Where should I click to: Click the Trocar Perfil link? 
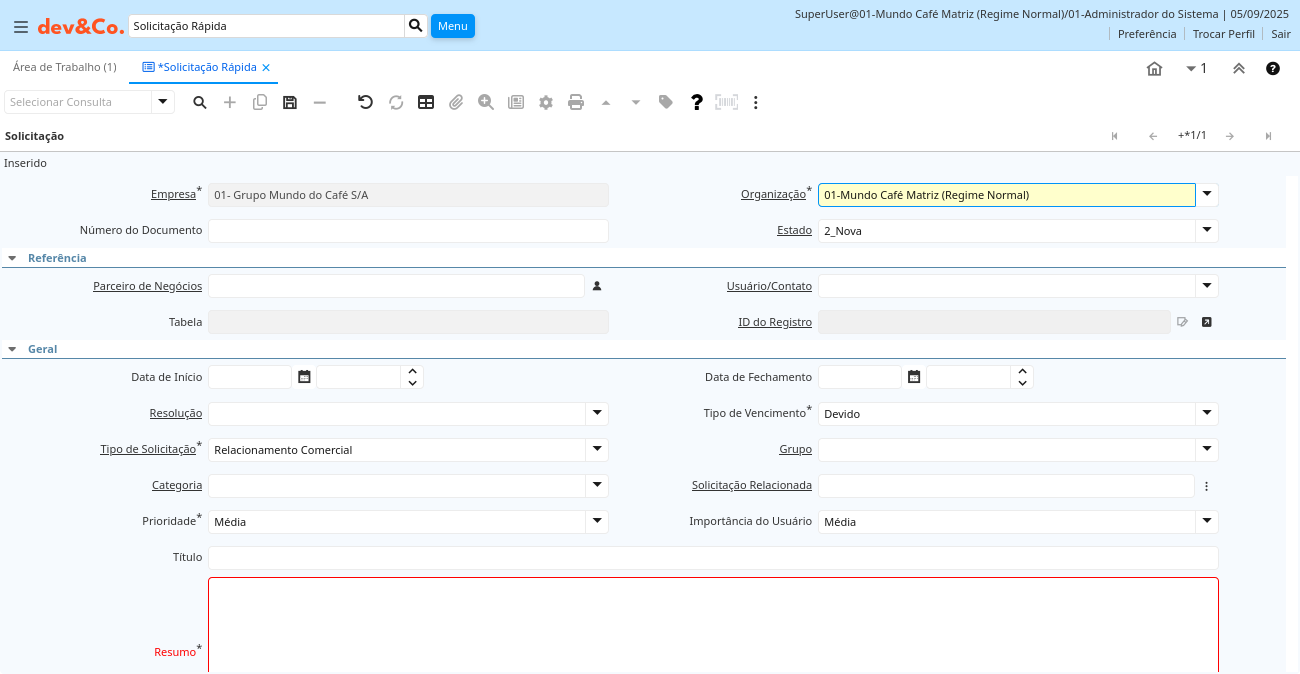(1224, 34)
